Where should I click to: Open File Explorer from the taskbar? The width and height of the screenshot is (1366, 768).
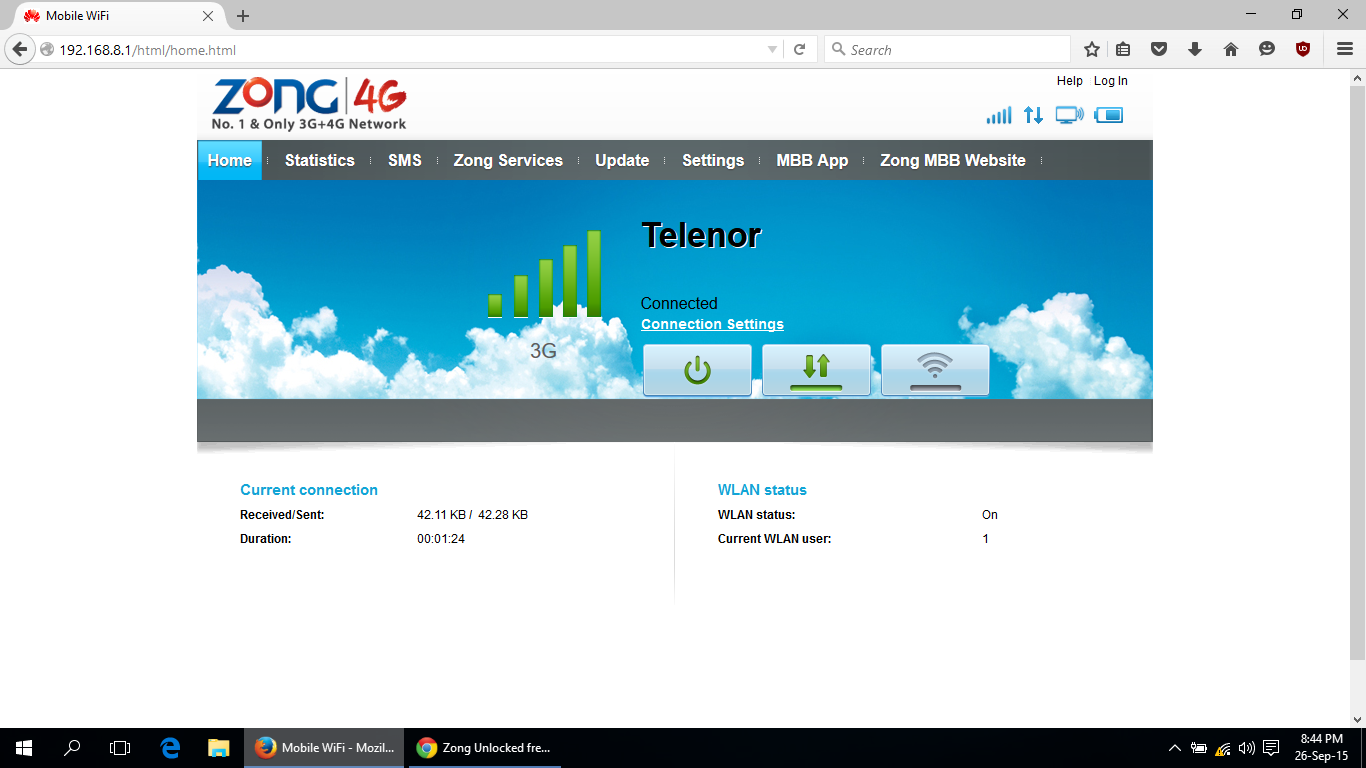[218, 747]
